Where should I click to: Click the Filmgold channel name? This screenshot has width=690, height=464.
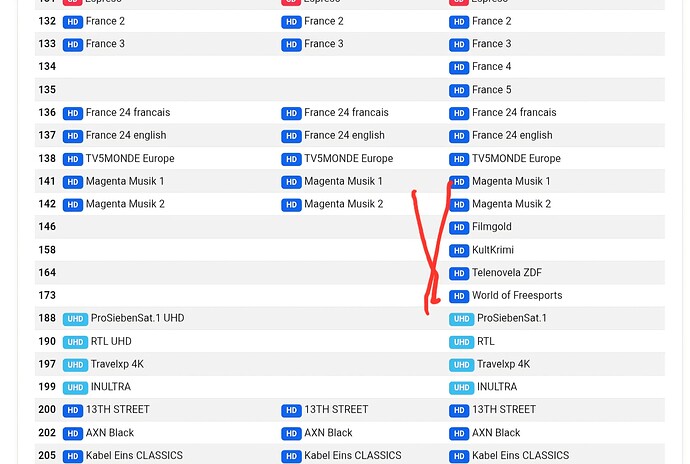492,227
